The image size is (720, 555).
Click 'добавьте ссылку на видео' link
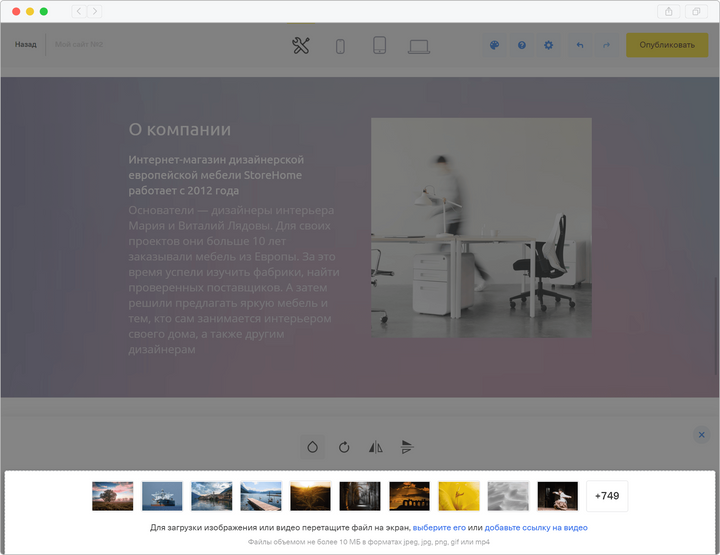tap(536, 527)
